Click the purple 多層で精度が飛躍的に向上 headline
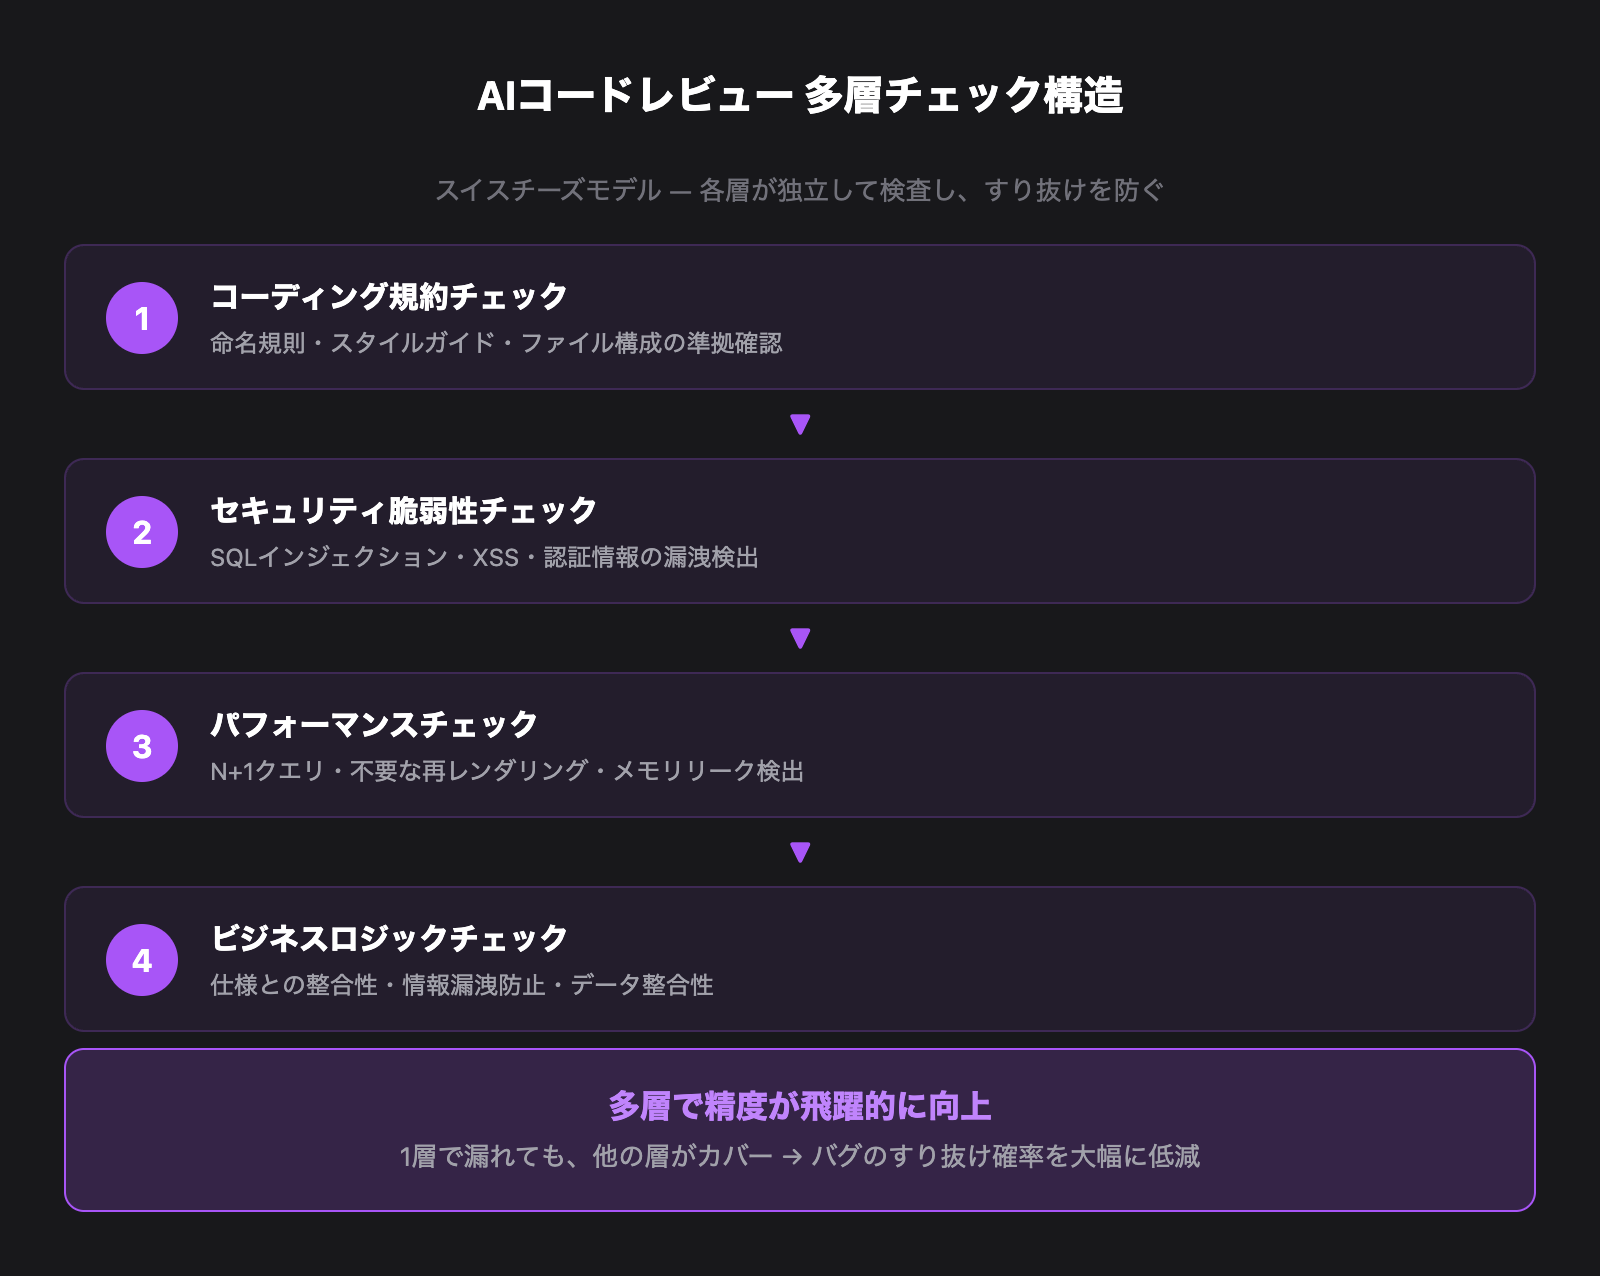The height and width of the screenshot is (1276, 1600). click(x=800, y=1107)
